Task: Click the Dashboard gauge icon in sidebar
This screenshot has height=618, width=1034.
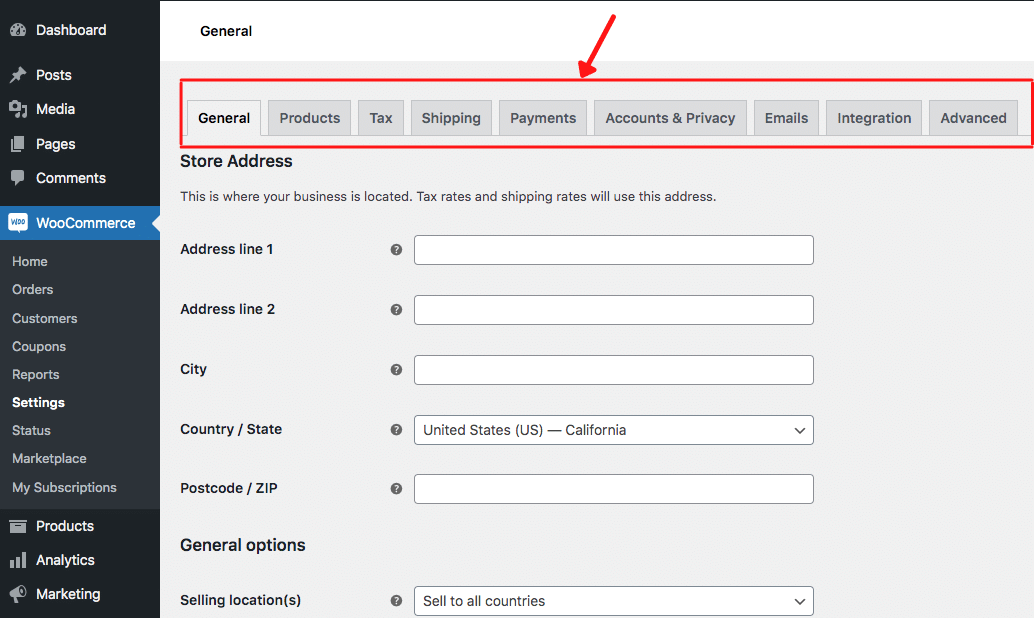Action: (18, 30)
